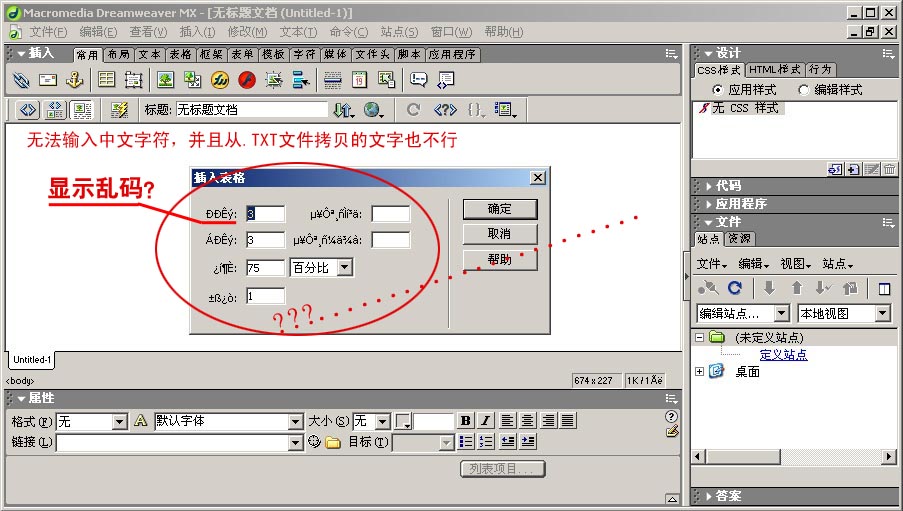Open the text color swatch picker
This screenshot has height=511, width=903.
pos(403,421)
